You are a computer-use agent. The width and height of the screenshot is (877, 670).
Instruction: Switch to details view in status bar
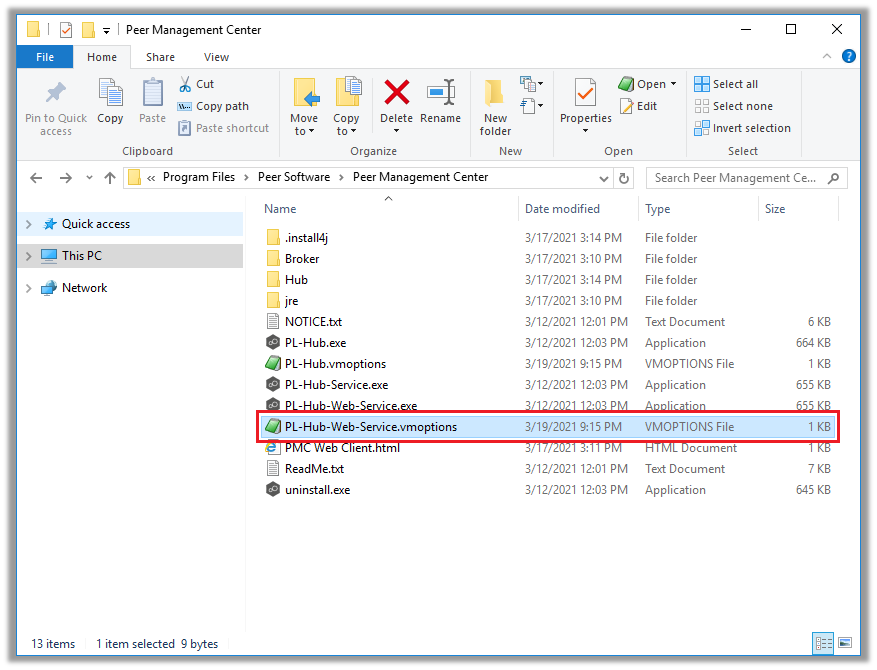point(823,644)
